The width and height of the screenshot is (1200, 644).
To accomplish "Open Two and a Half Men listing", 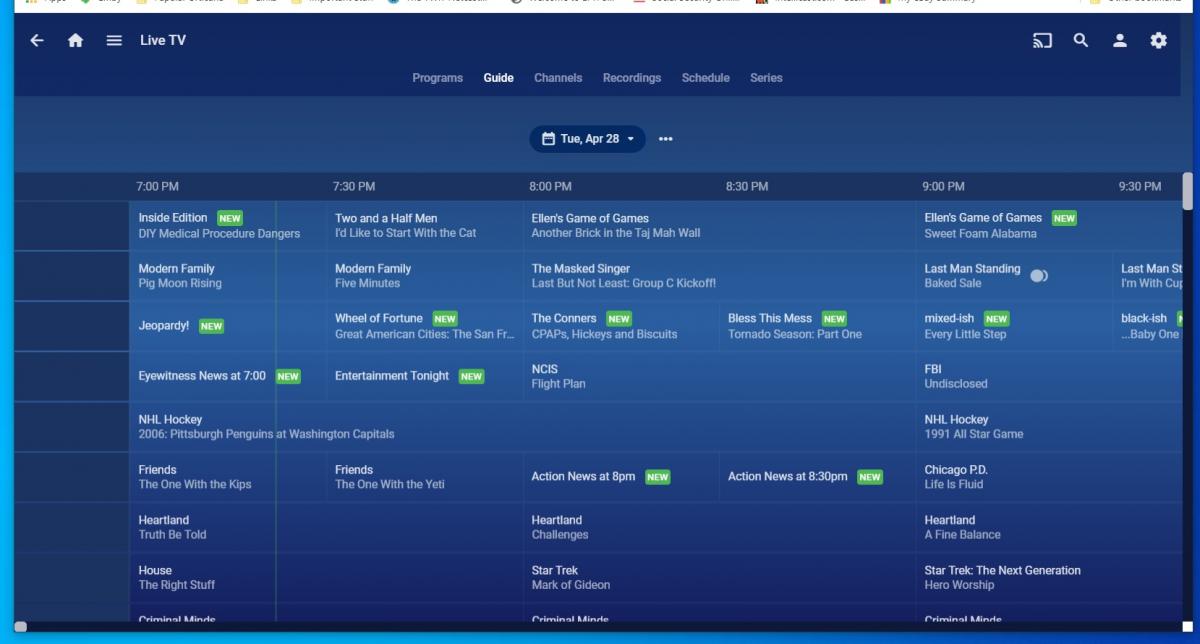I will click(x=424, y=226).
